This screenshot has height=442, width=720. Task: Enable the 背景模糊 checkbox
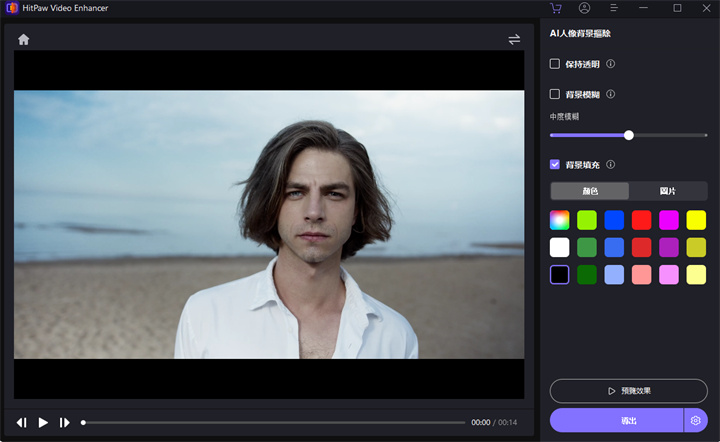pyautogui.click(x=555, y=94)
